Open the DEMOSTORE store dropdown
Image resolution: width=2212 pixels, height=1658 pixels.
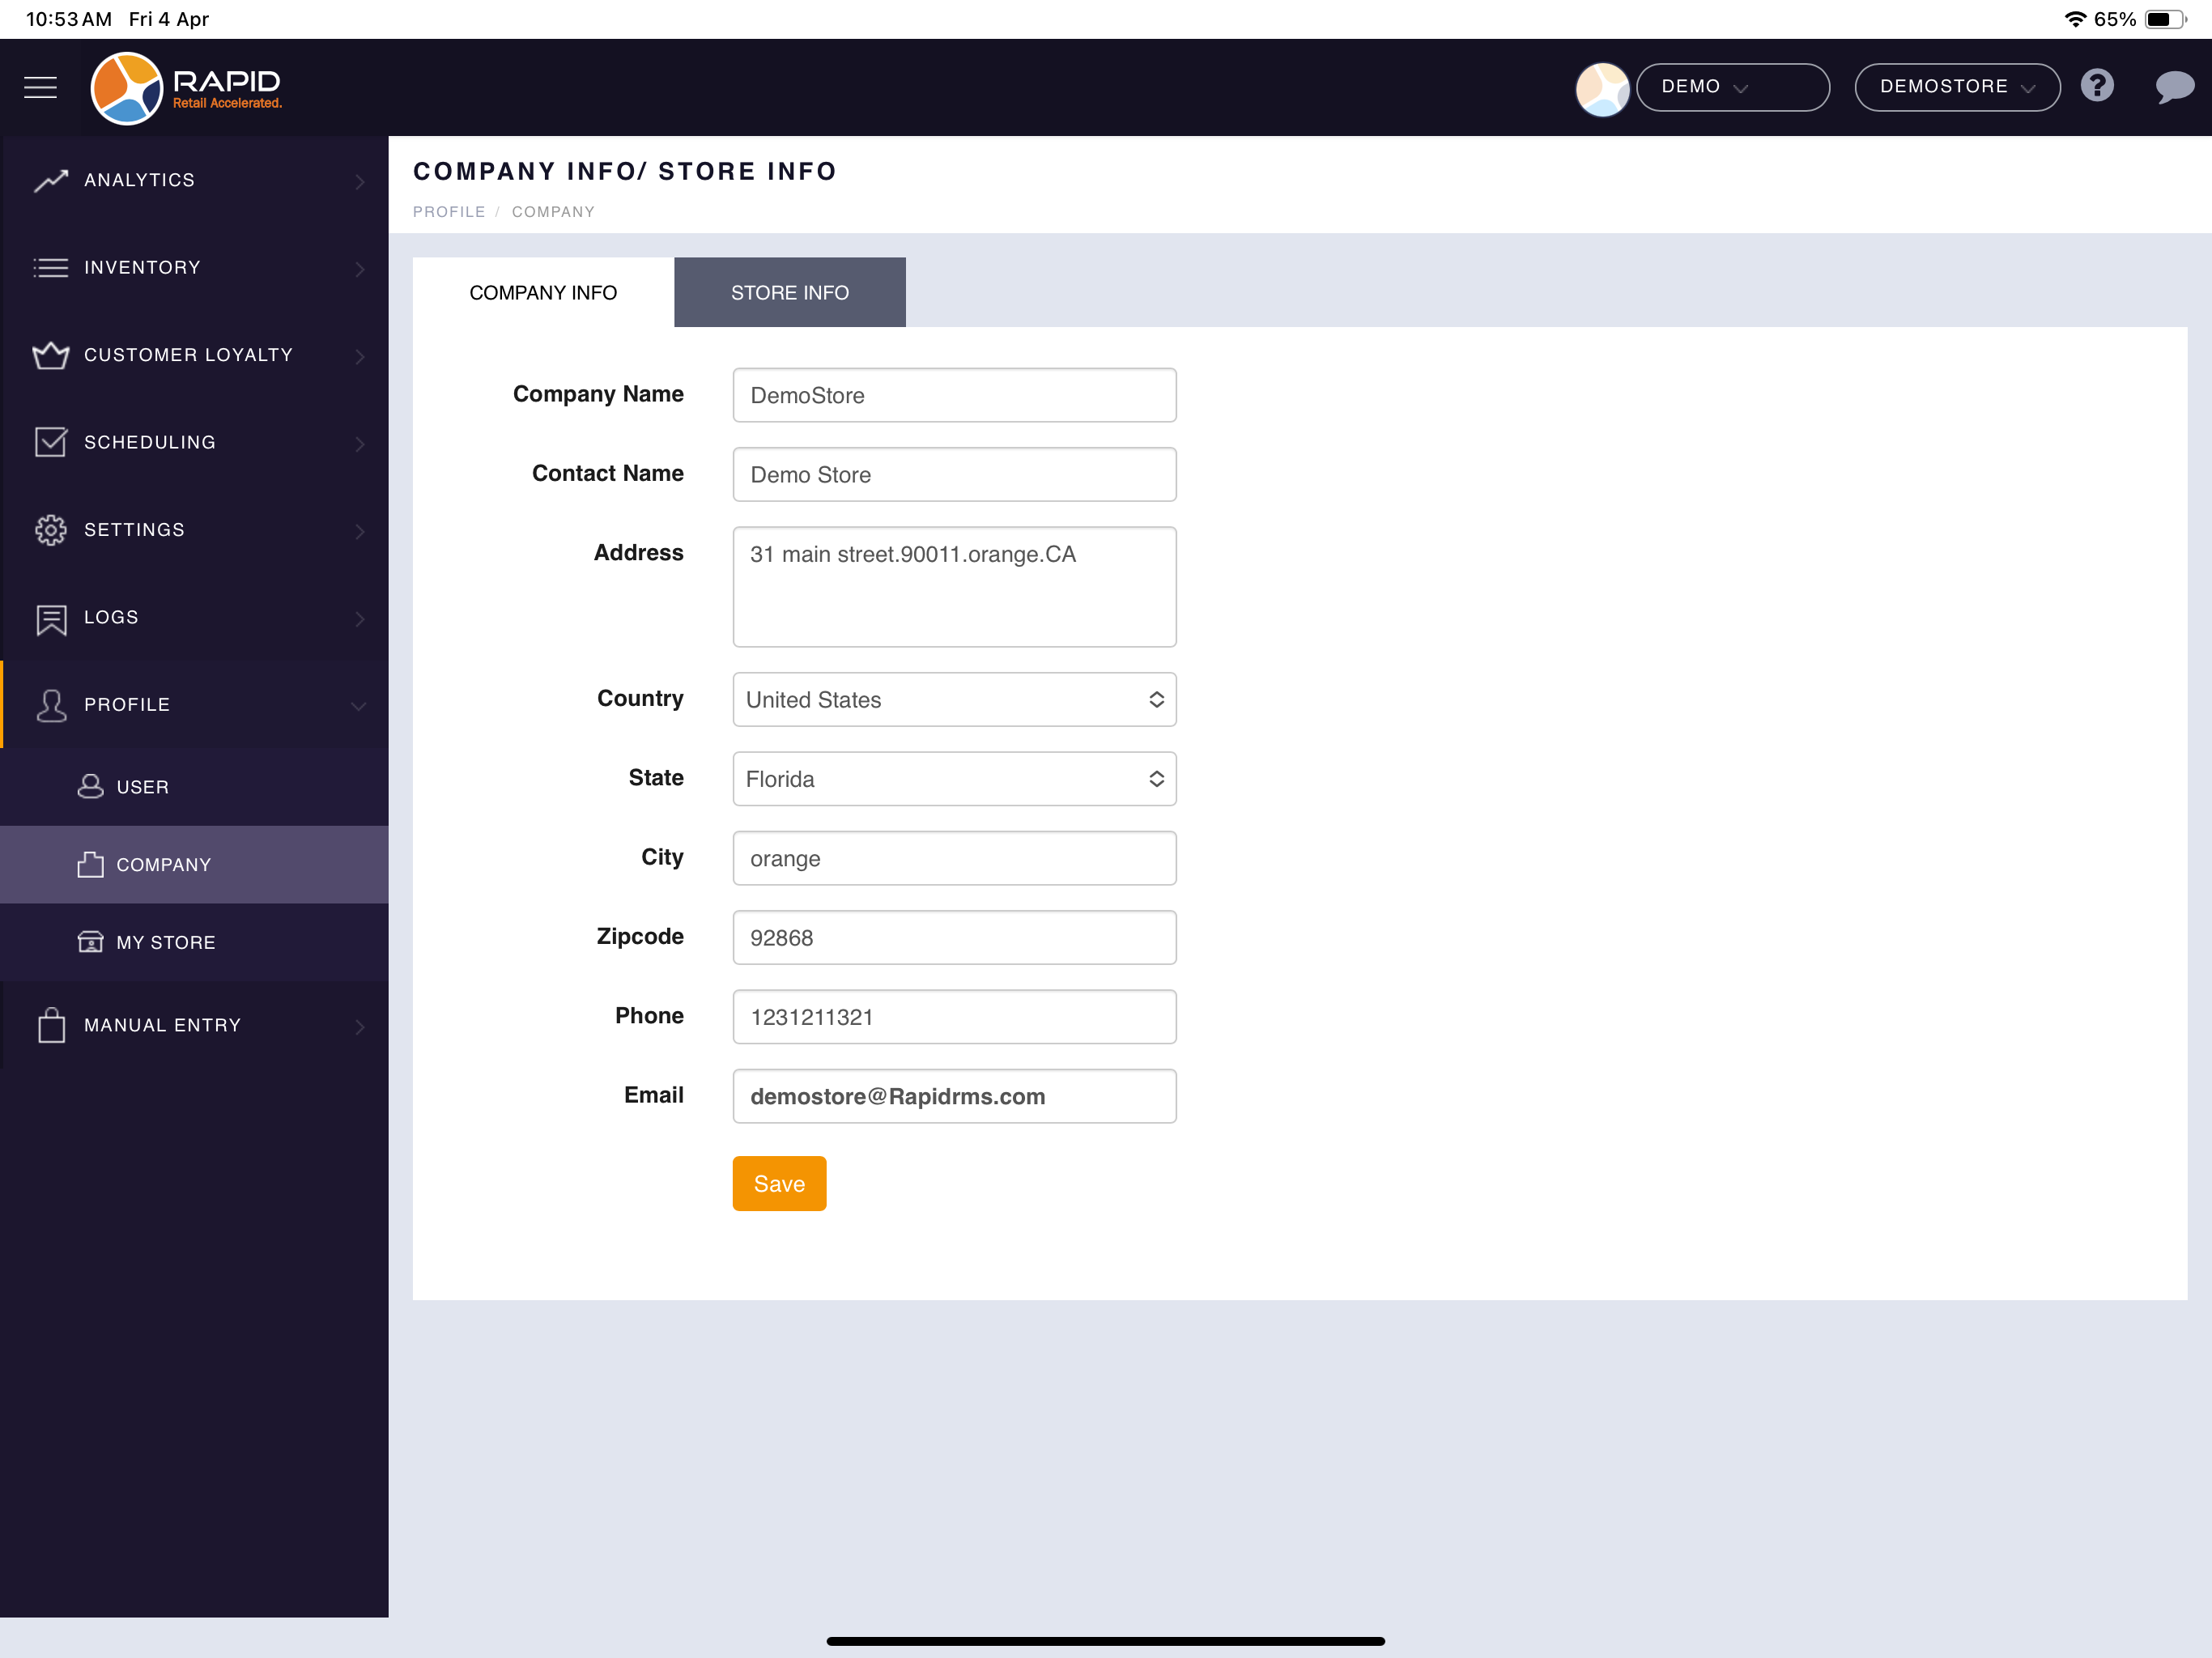1956,87
